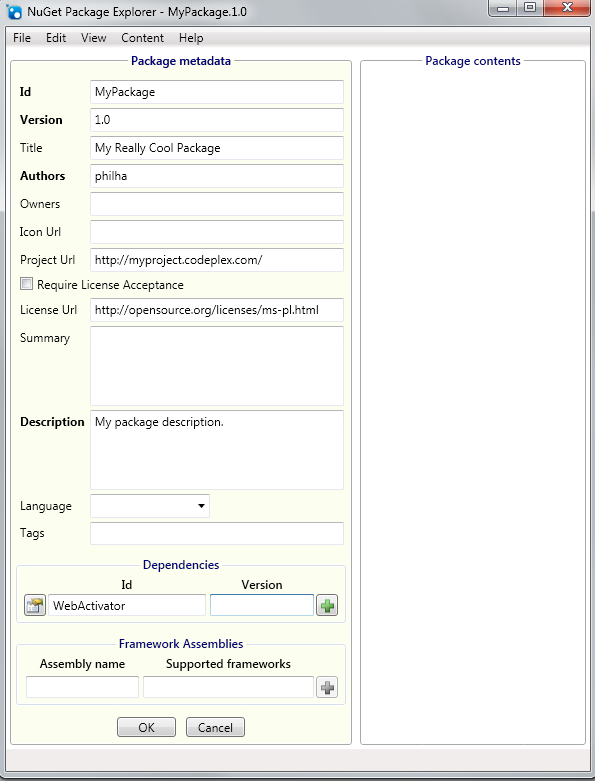Click the Description text area
The width and height of the screenshot is (595, 781).
click(217, 450)
